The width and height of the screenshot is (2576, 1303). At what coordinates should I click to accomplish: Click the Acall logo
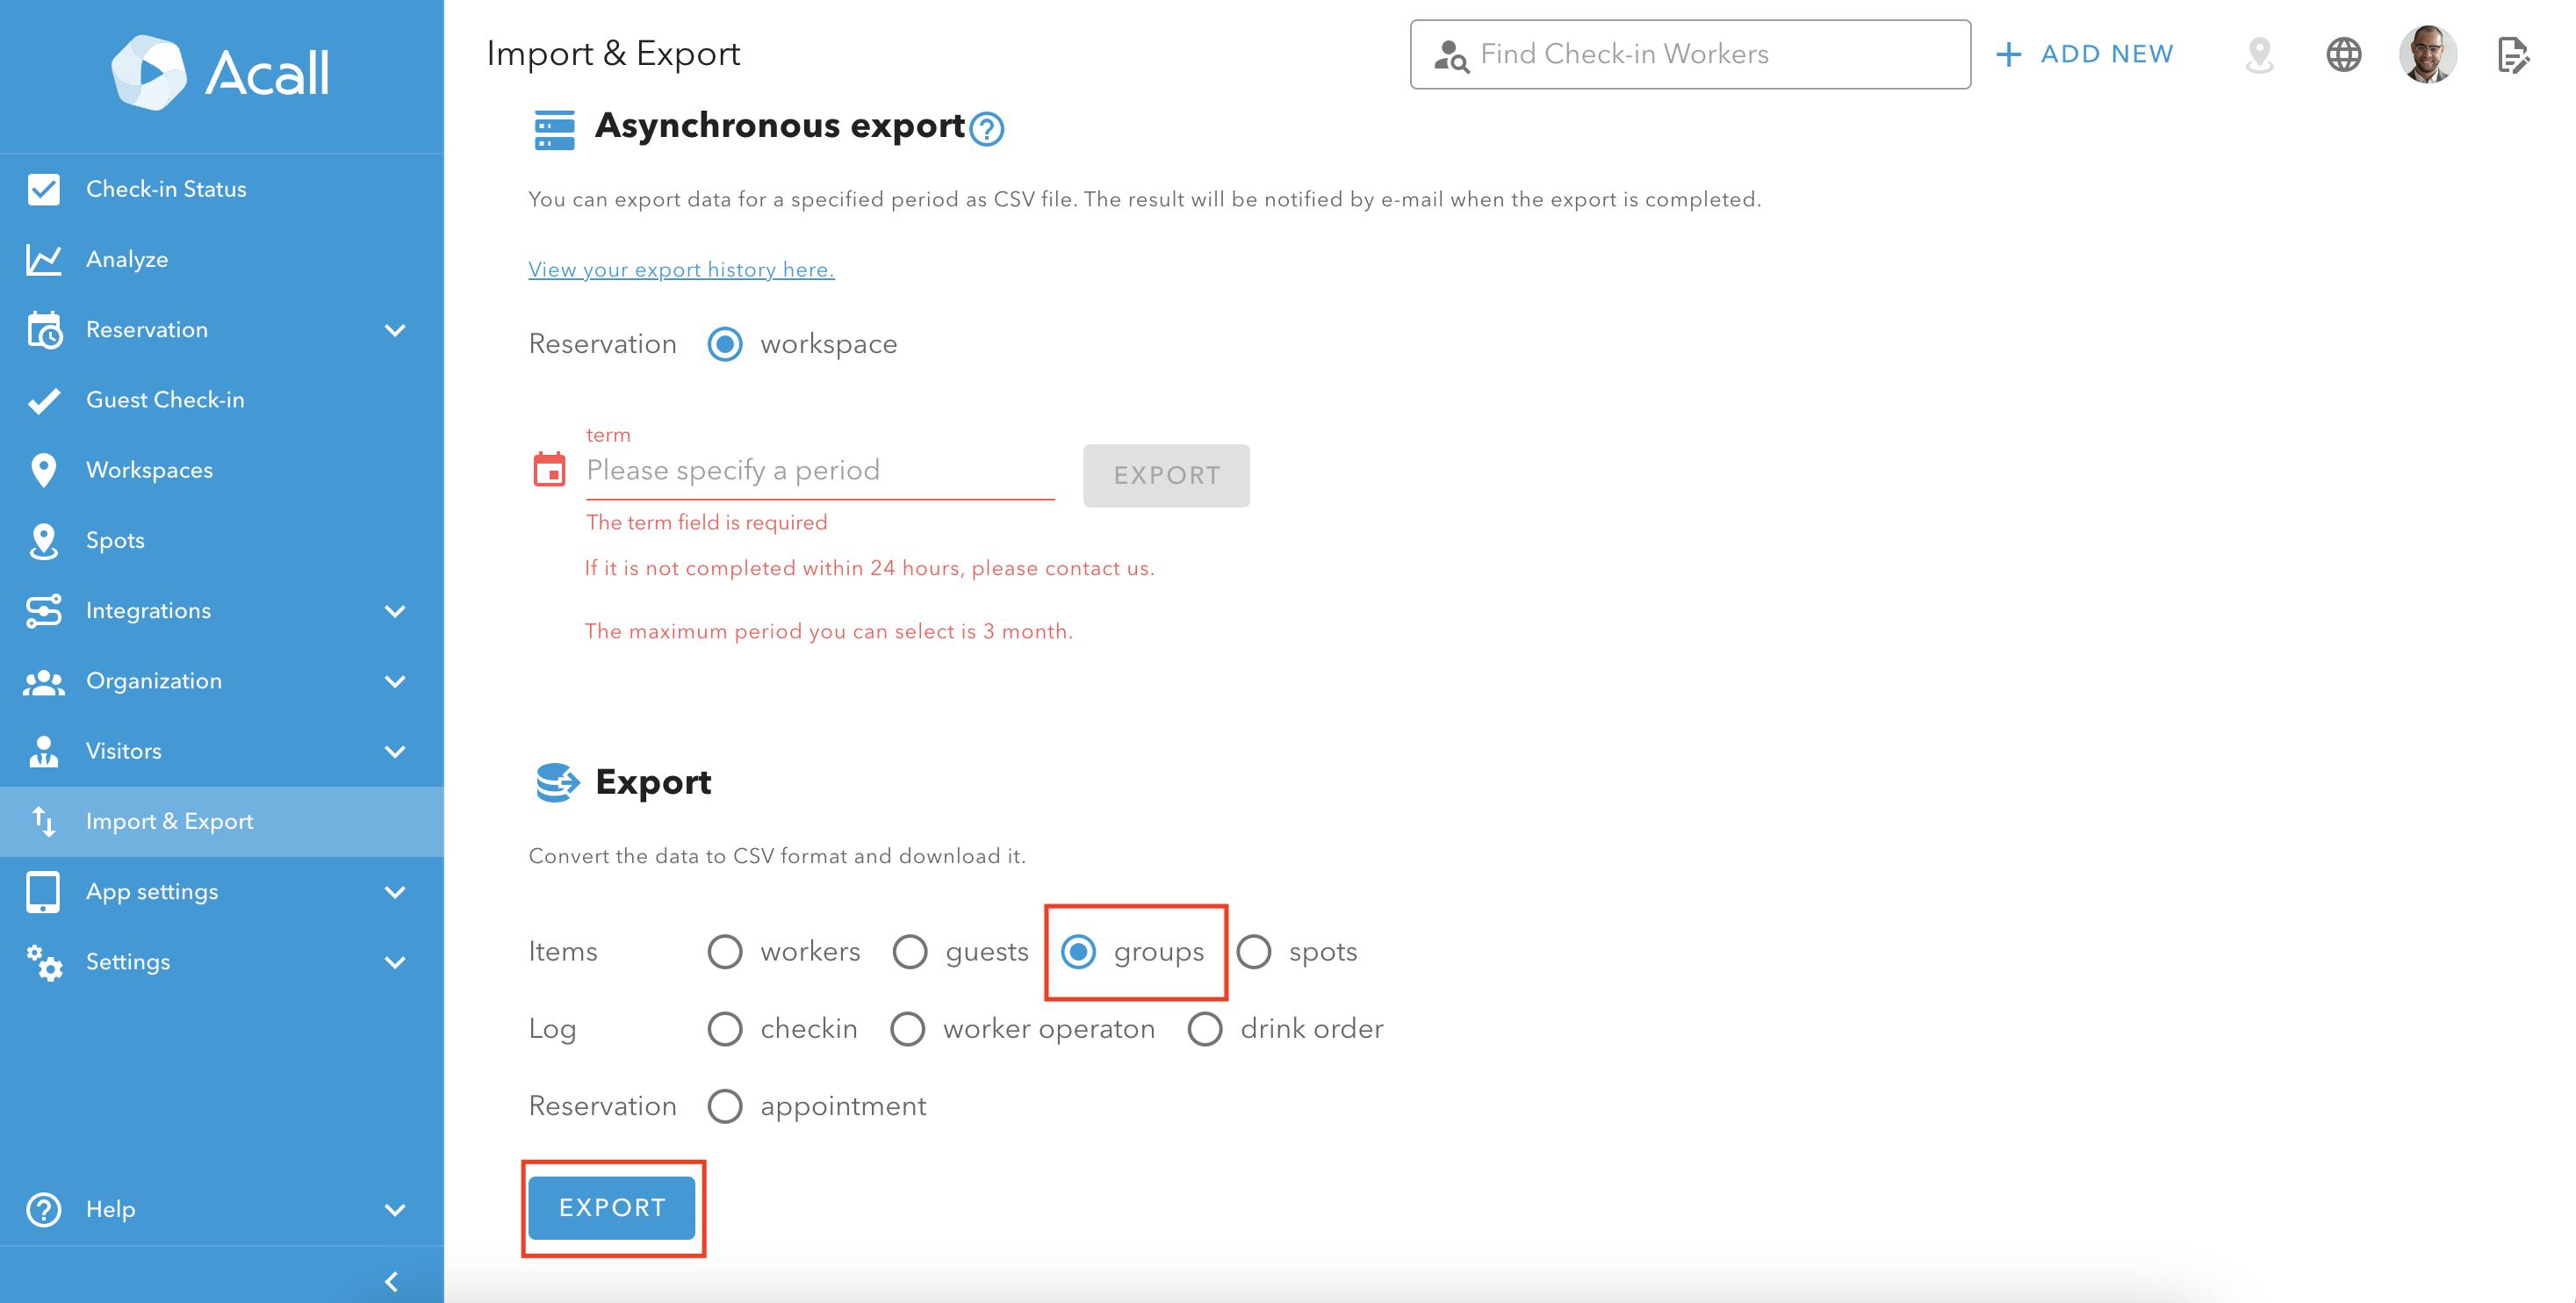221,72
